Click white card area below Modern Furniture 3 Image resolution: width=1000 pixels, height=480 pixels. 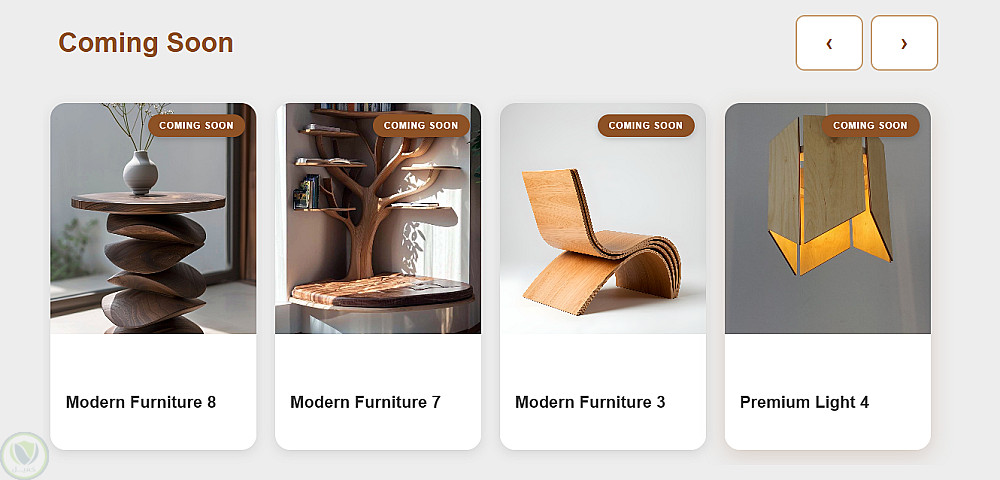pos(603,431)
